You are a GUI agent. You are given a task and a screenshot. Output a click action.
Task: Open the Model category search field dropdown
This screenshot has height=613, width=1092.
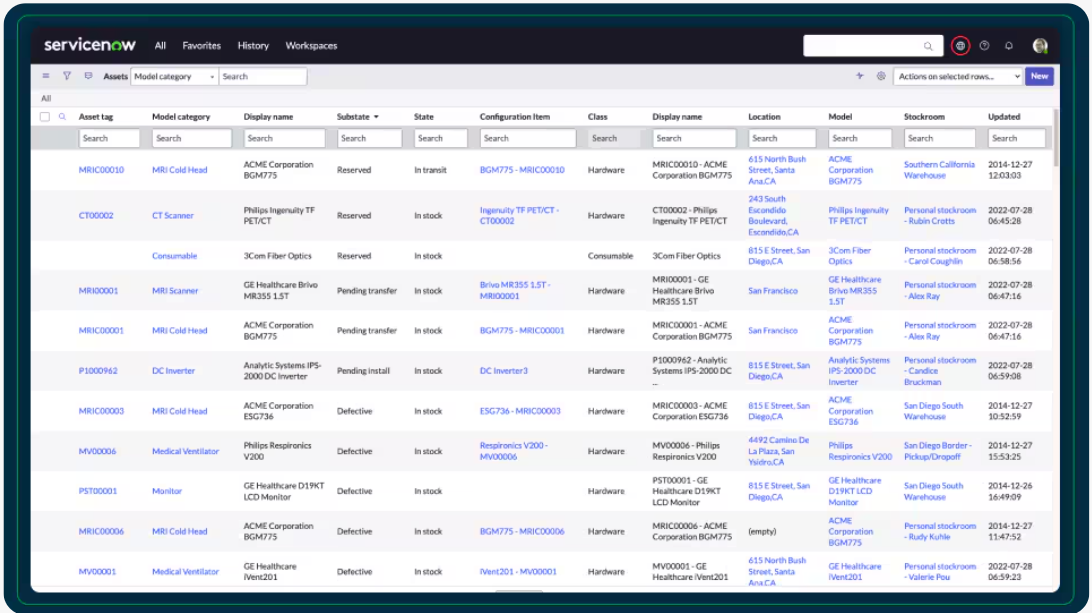174,77
